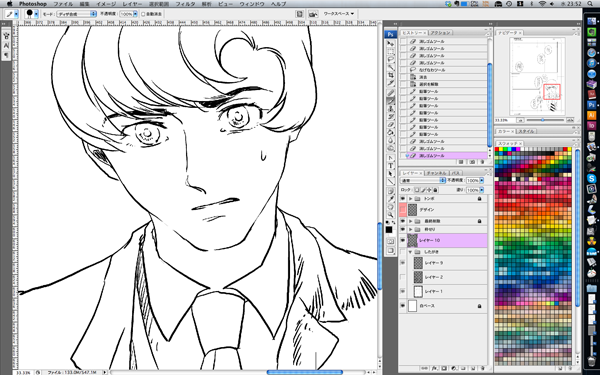This screenshot has width=600, height=375.
Task: Select the Clone Stamp tool
Action: click(x=390, y=108)
